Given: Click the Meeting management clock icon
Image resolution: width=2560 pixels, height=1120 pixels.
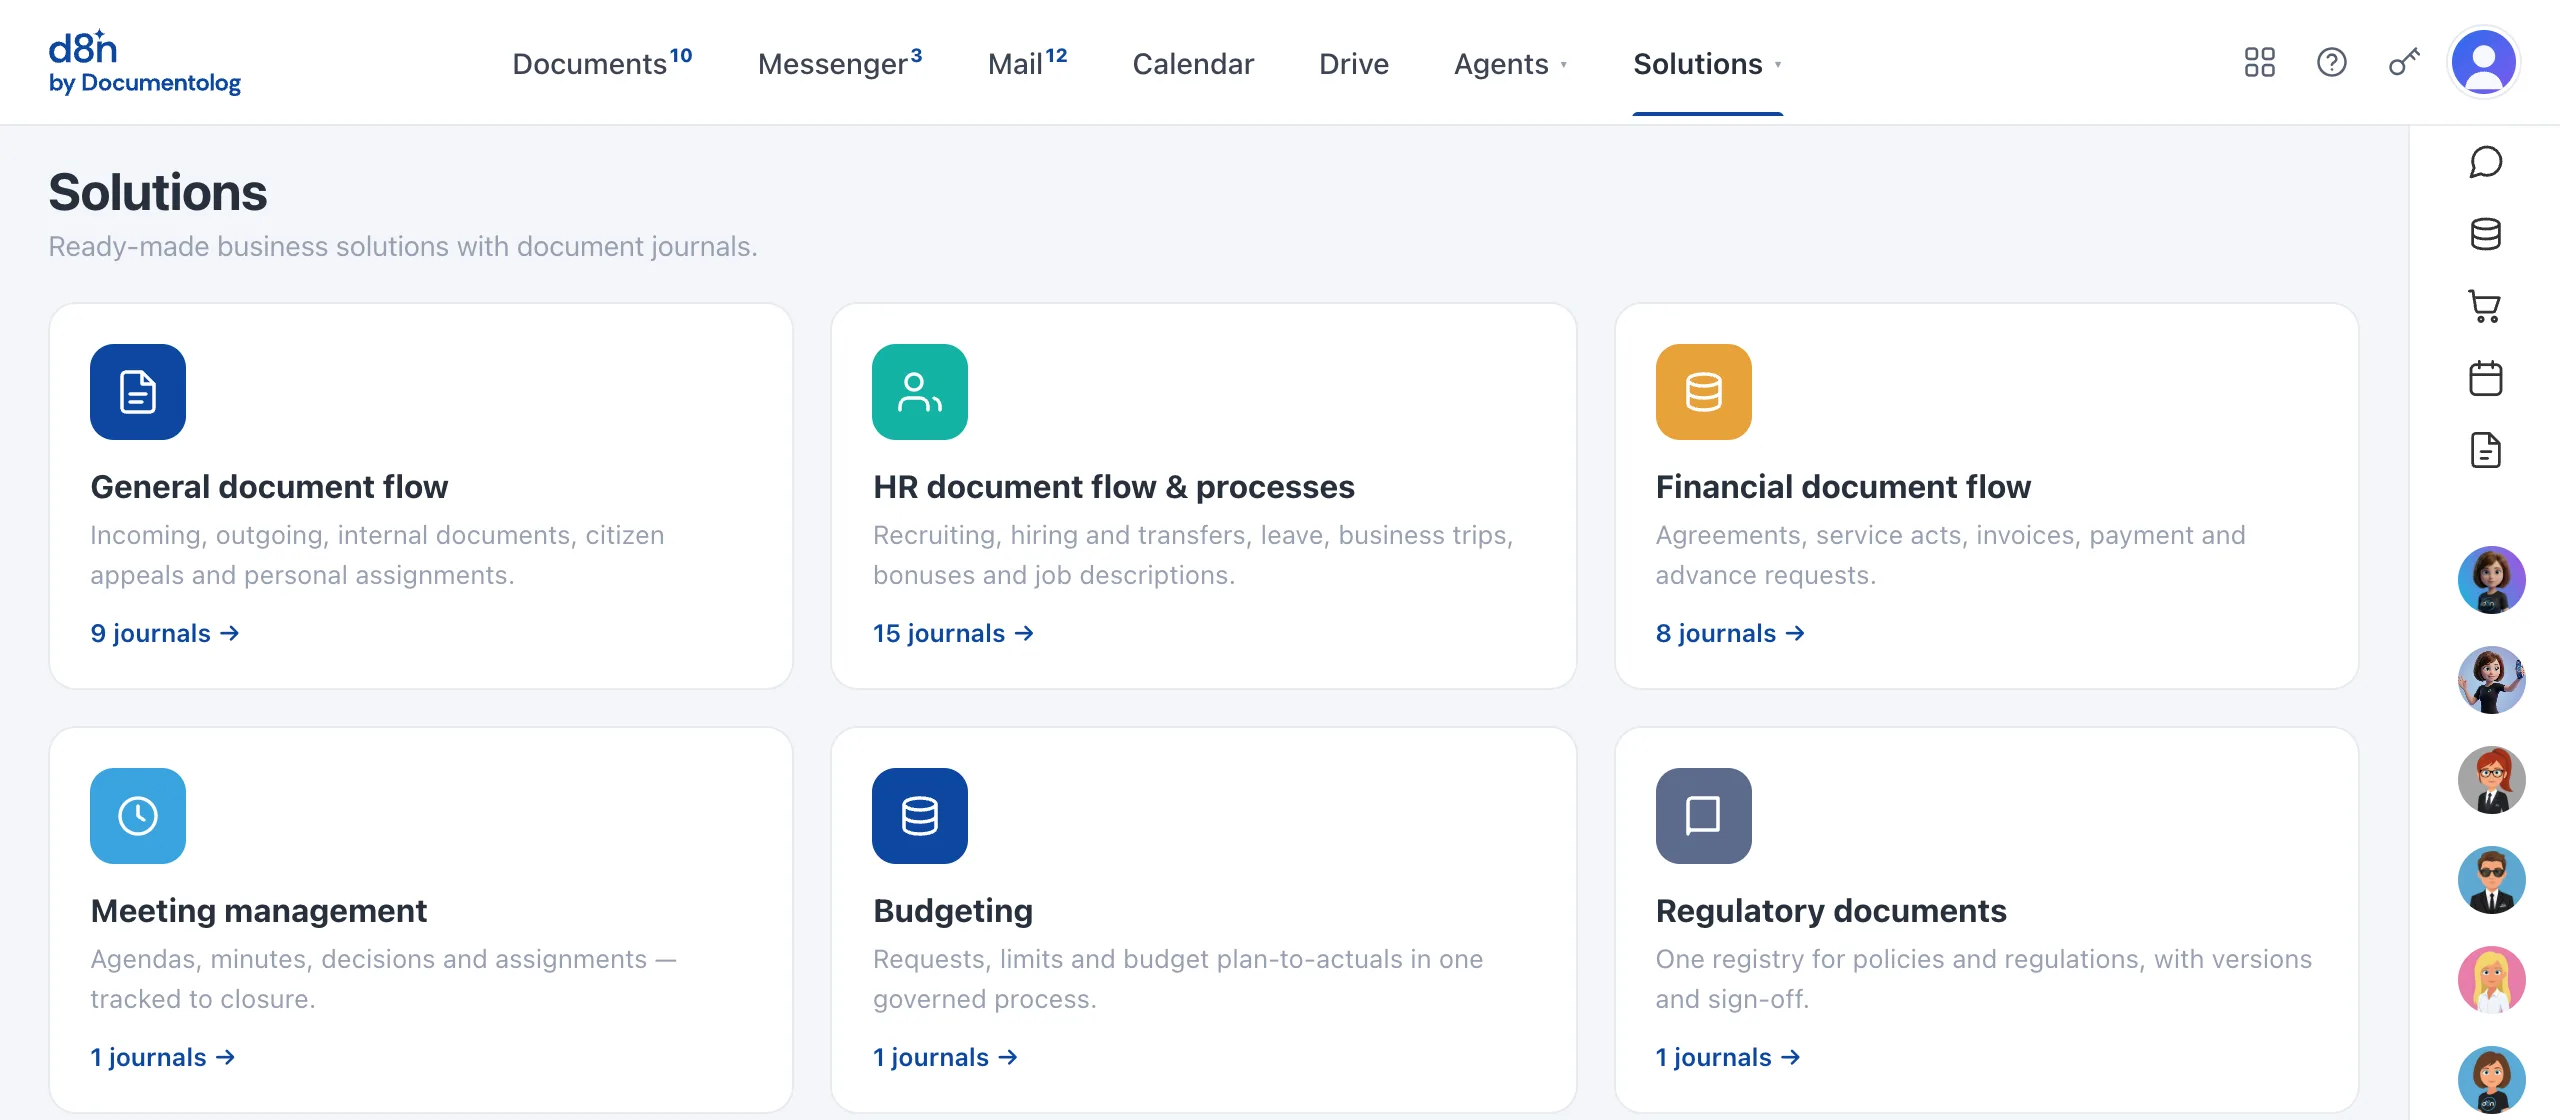Looking at the screenshot, I should (138, 816).
